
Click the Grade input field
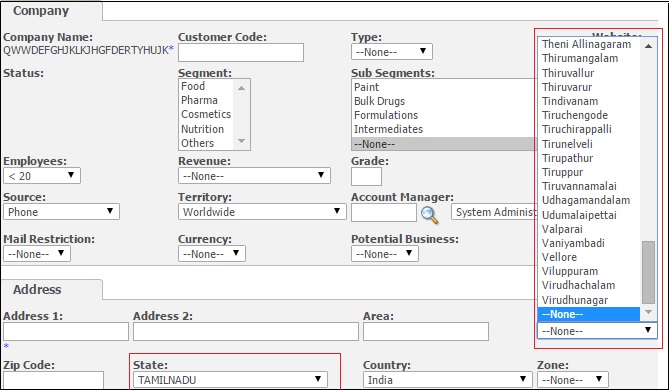(x=366, y=177)
